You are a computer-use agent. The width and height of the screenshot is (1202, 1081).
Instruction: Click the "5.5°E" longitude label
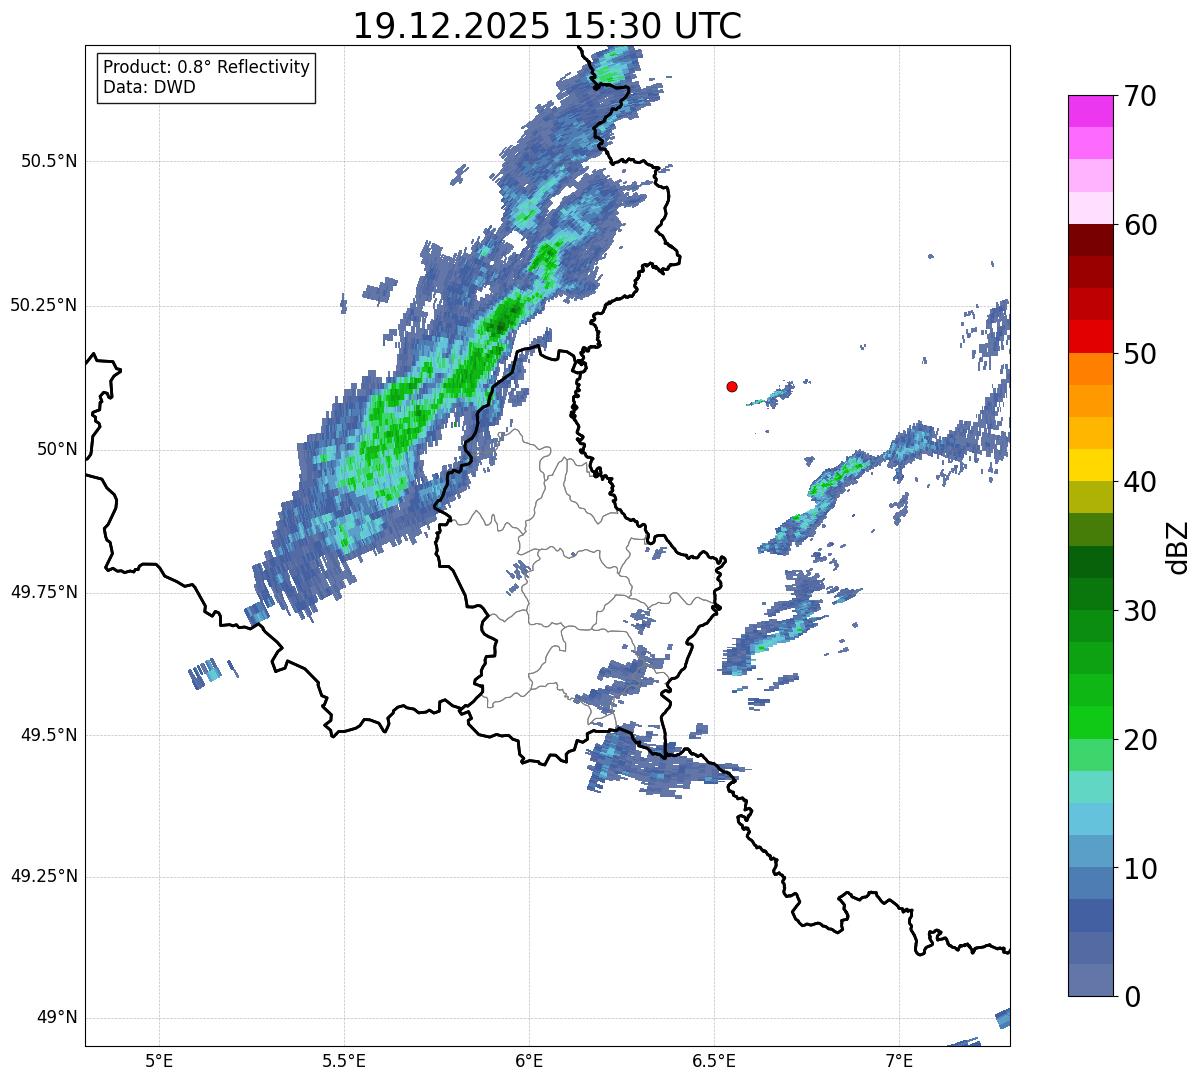tap(344, 1061)
